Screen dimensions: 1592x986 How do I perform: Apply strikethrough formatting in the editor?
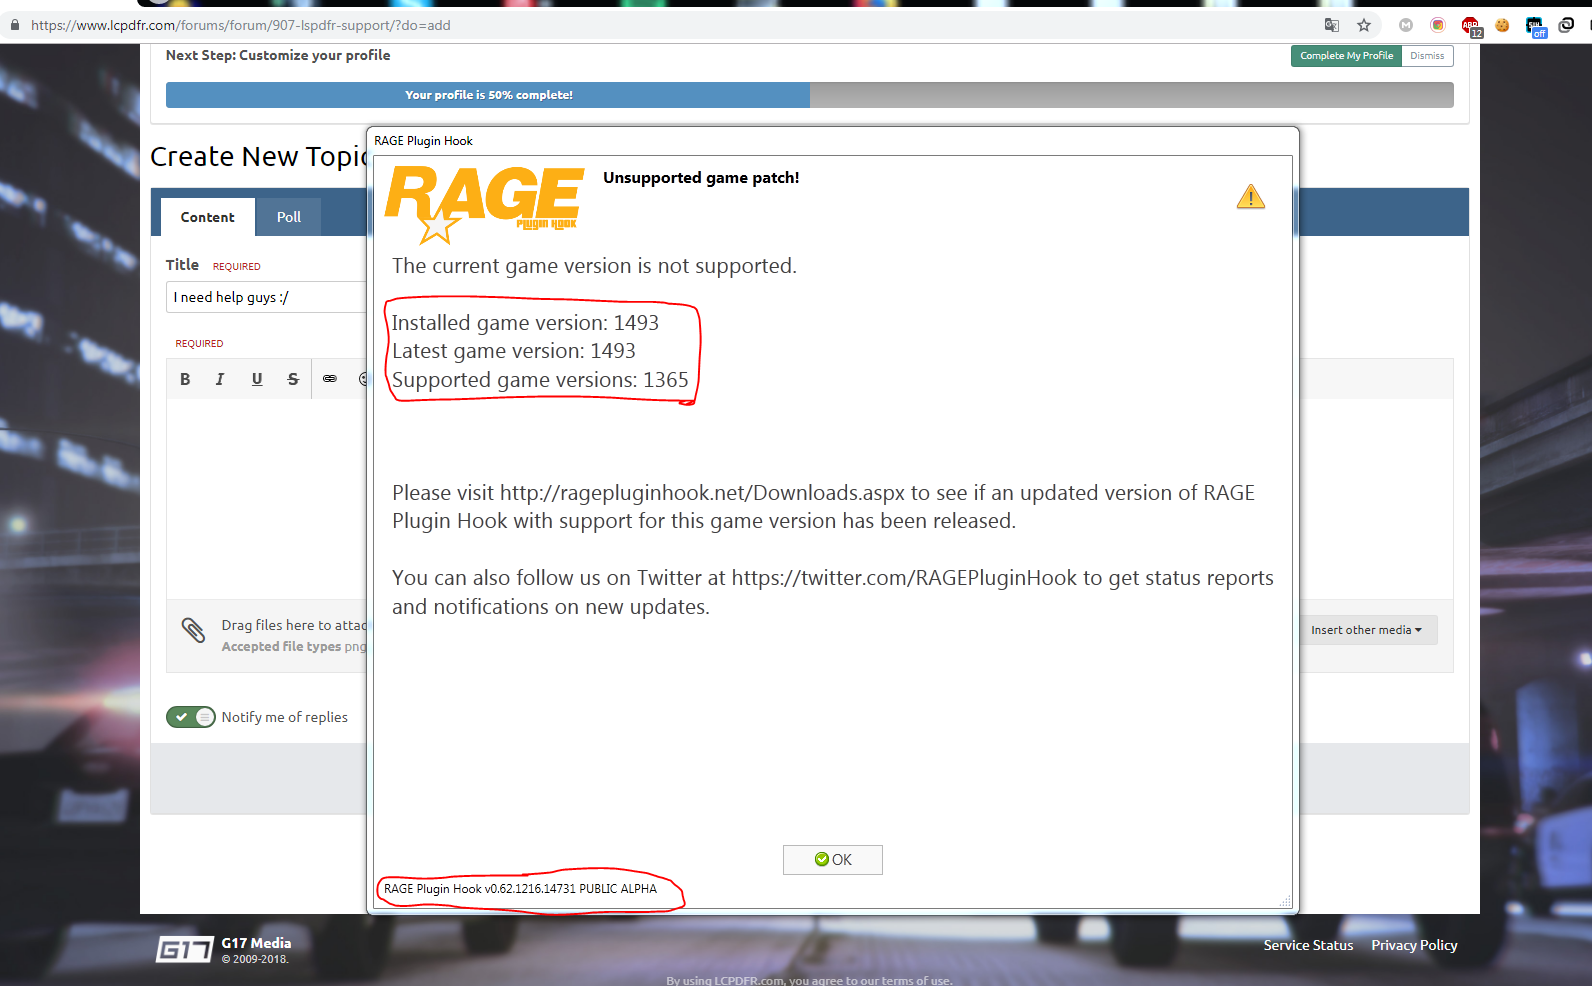[x=293, y=379]
